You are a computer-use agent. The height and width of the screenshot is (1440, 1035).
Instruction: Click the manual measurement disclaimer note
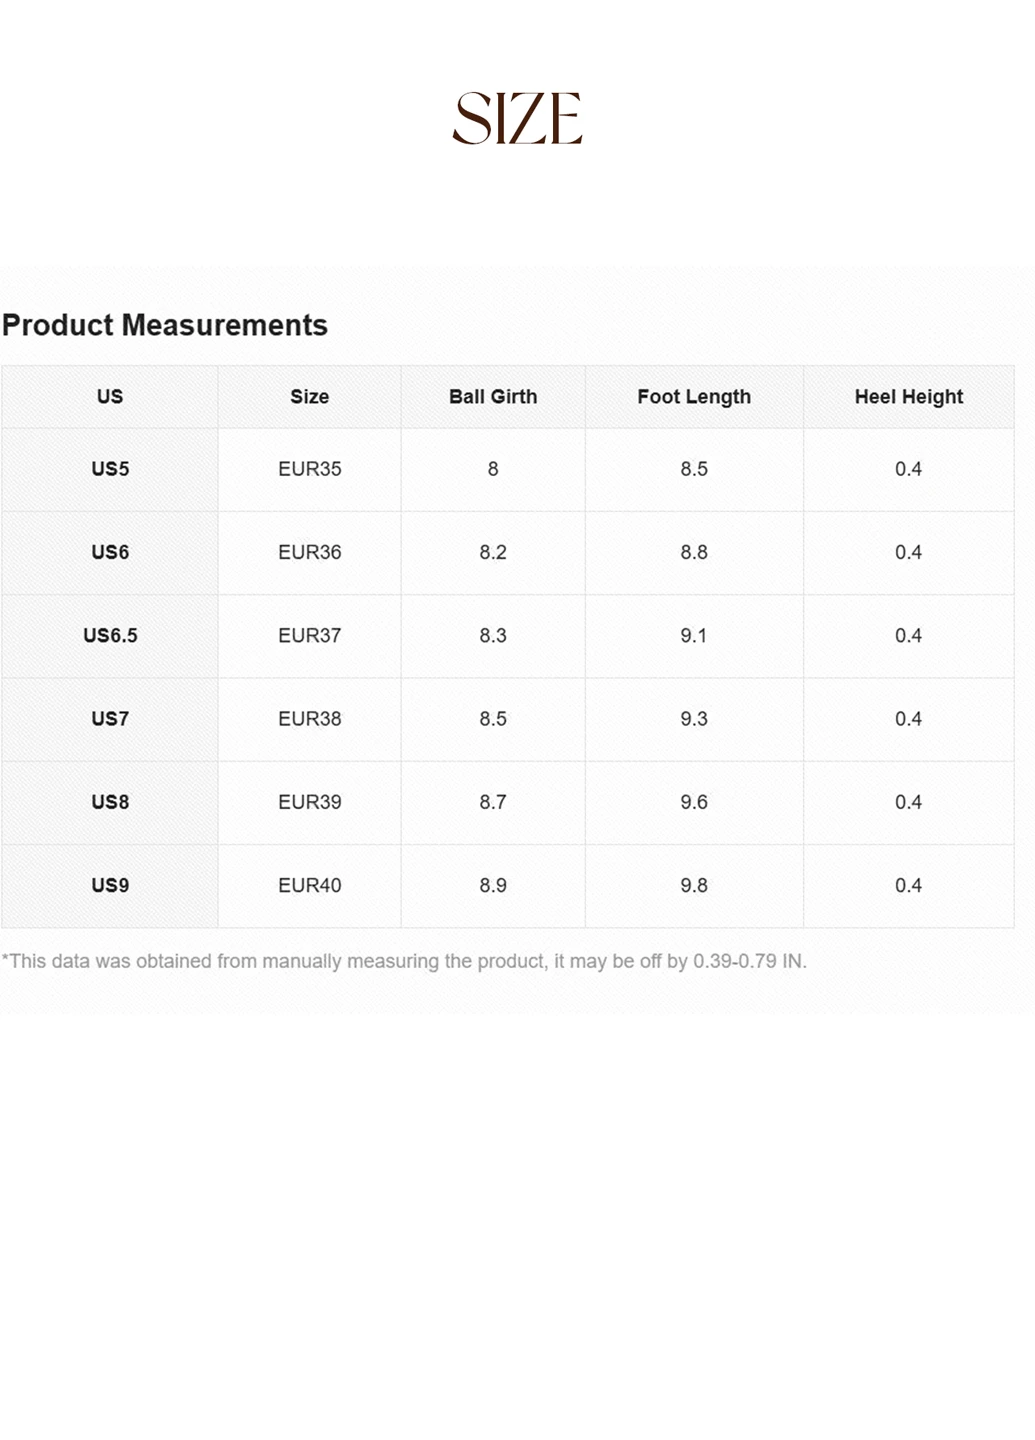(404, 961)
